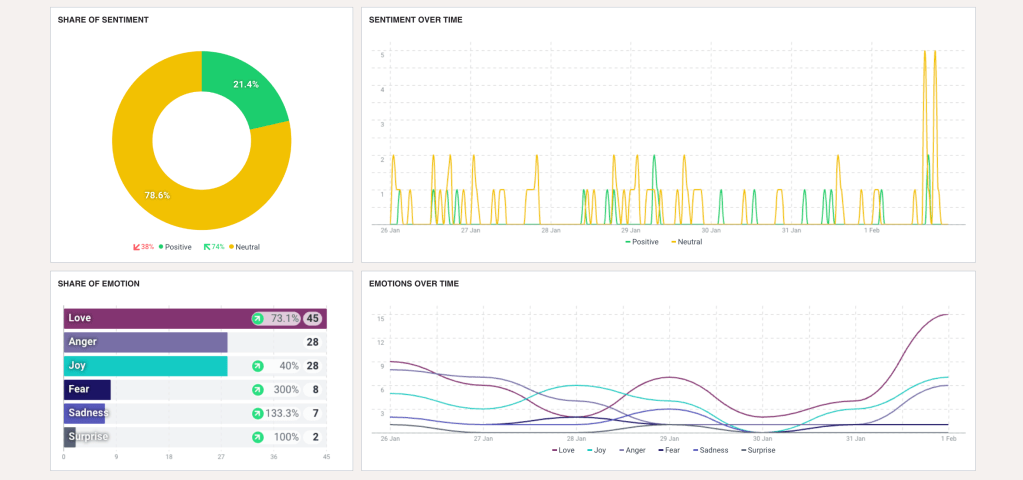Toggle Neutral in the donut chart legend
1023x480 pixels.
click(x=246, y=246)
